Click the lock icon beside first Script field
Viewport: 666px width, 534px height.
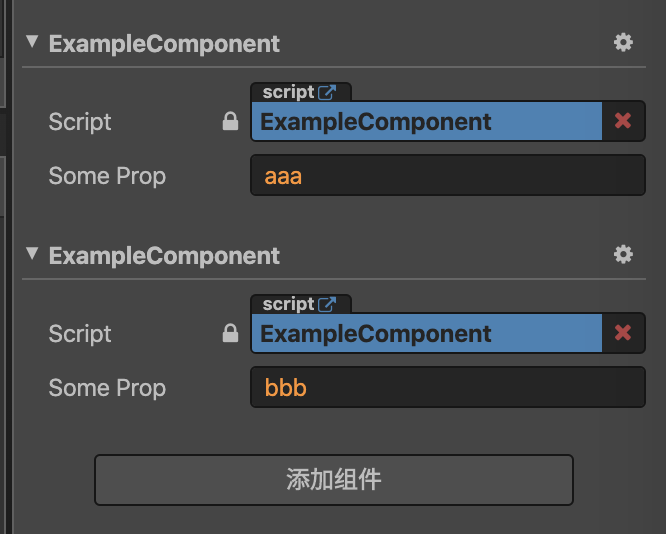230,122
